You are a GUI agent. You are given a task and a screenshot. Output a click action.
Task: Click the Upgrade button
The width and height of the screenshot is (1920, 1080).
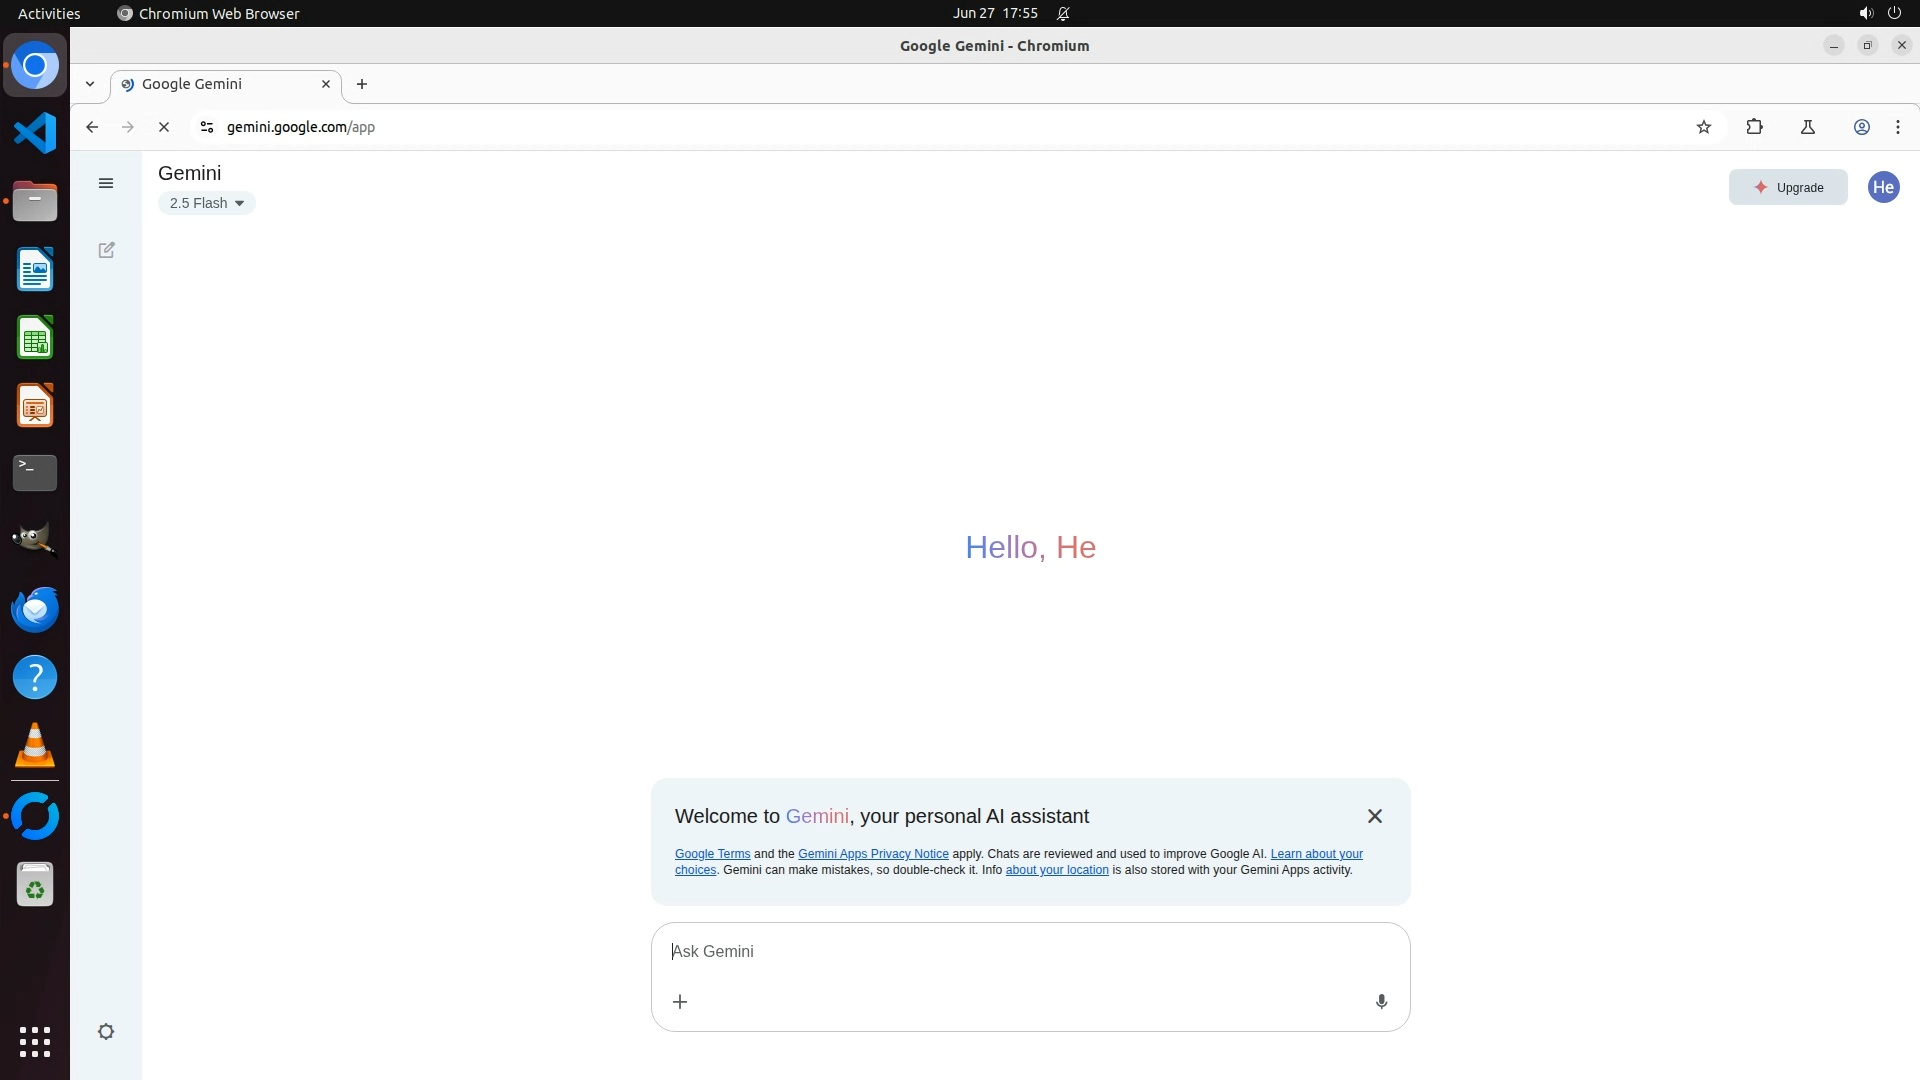pos(1787,187)
